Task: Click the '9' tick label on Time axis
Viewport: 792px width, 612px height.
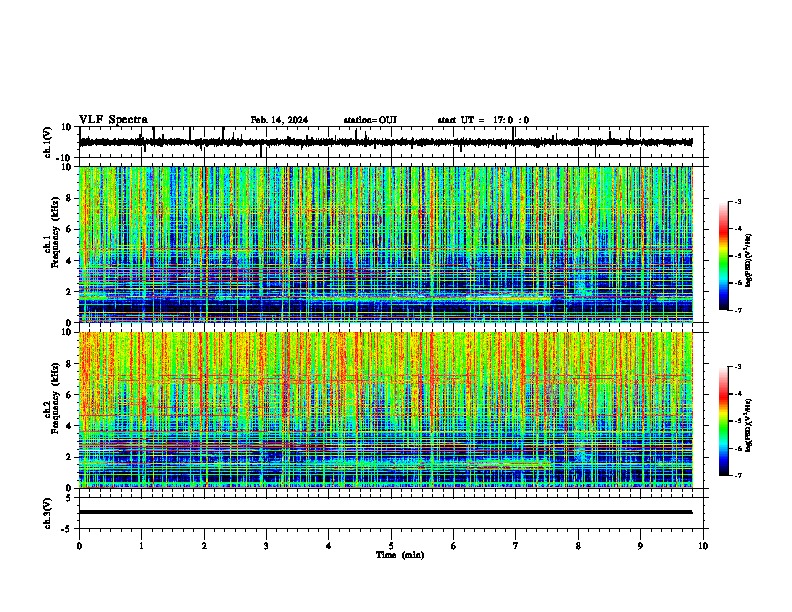Action: pyautogui.click(x=640, y=546)
